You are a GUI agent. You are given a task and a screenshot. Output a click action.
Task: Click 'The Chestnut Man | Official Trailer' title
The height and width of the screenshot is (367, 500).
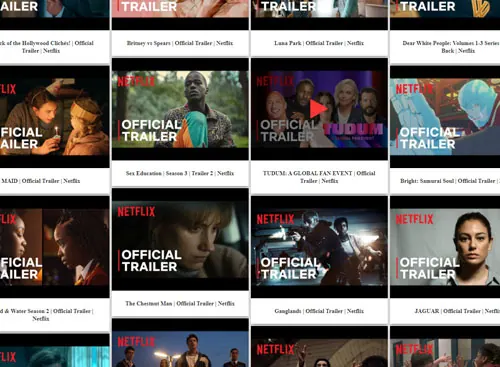[x=180, y=303]
